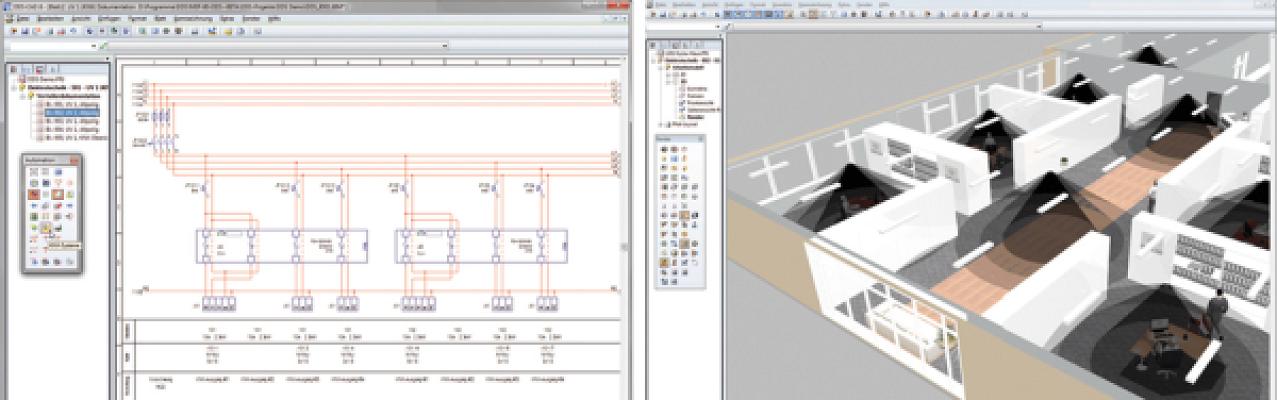Open the combo box dropdown arrow in left window
The height and width of the screenshot is (400, 1277).
coord(94,46)
